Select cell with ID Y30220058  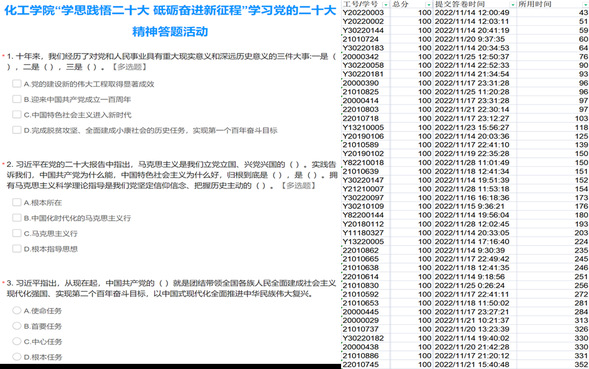365,65
